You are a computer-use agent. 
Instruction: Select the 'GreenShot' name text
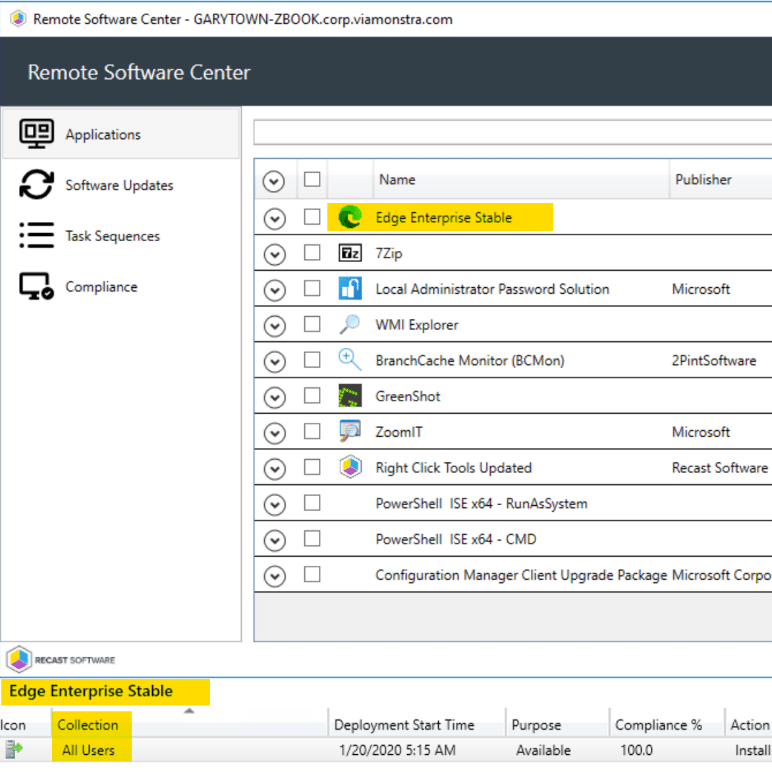click(408, 396)
